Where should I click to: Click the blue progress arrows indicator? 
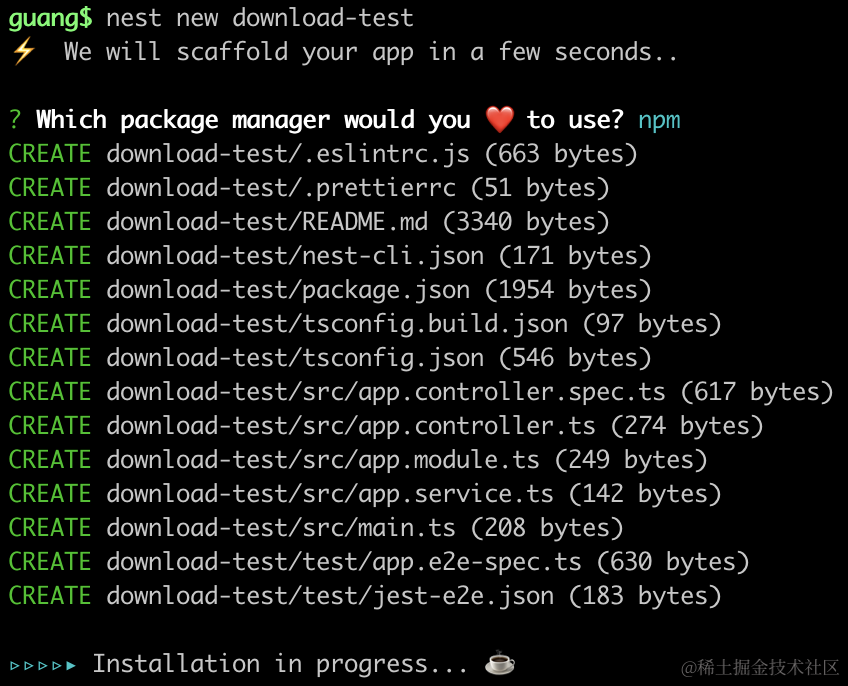coord(43,664)
